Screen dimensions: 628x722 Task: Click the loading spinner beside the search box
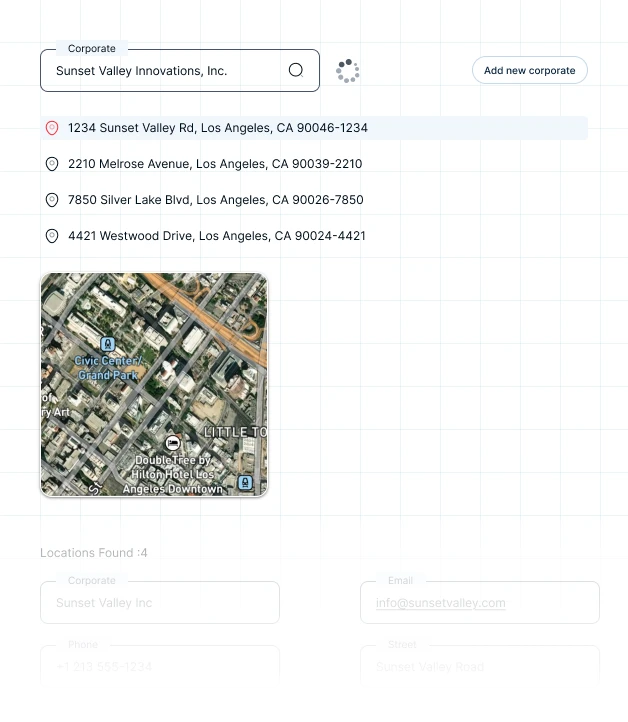pyautogui.click(x=348, y=71)
